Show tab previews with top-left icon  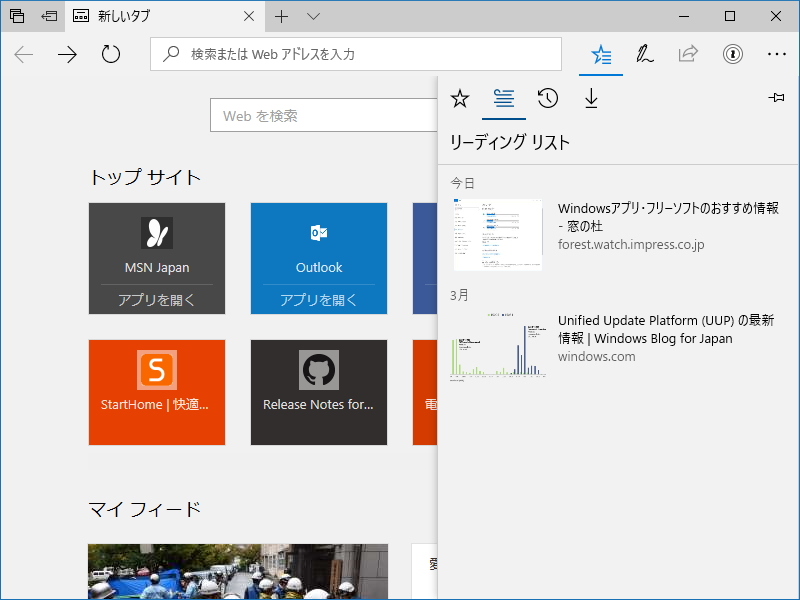pos(14,16)
